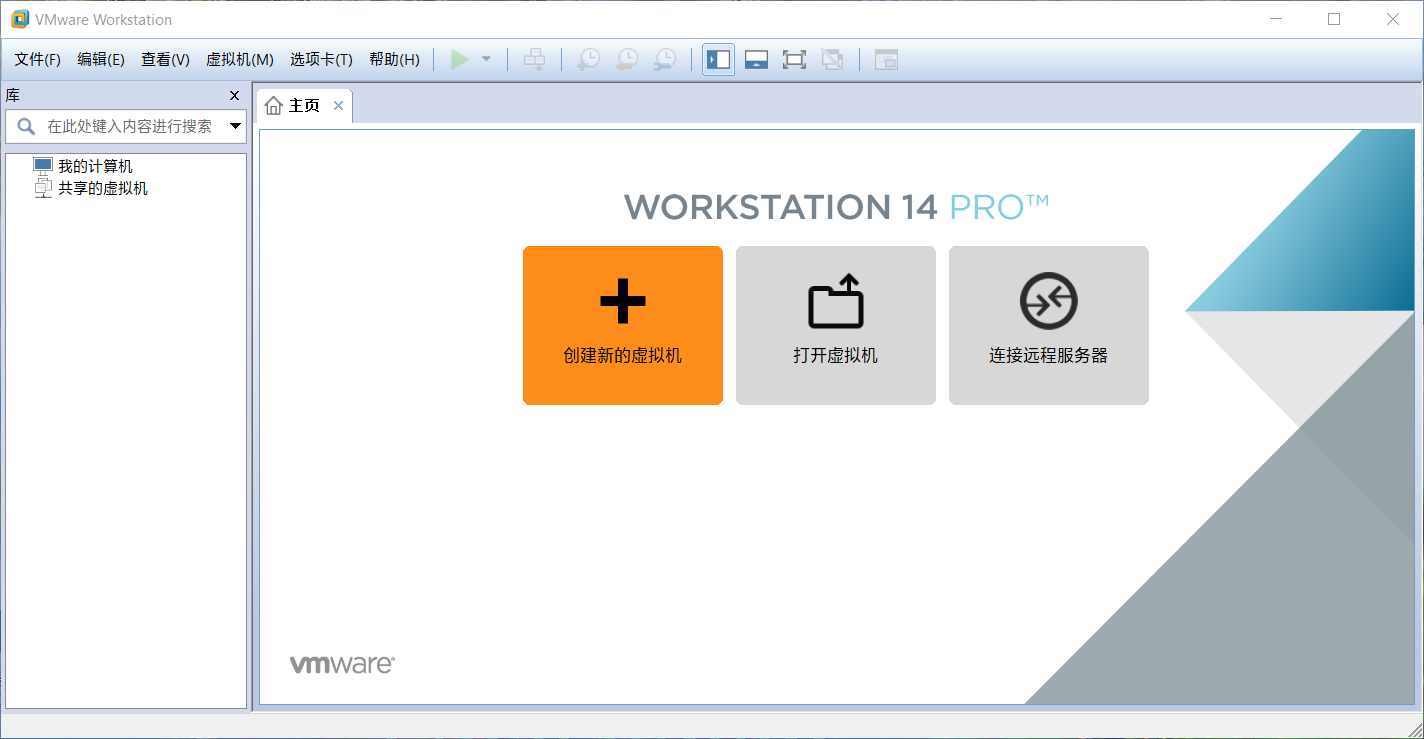Enter full screen mode via toolbar icon
This screenshot has height=739, width=1424.
pos(794,59)
